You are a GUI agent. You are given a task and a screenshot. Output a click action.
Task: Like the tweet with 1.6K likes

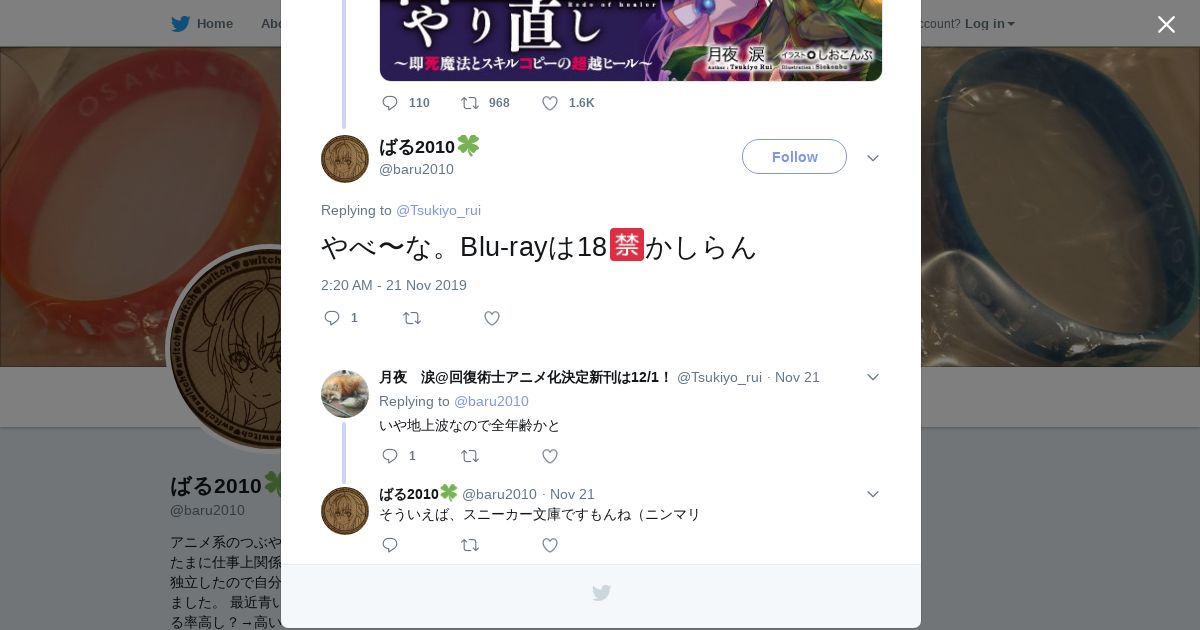(x=550, y=103)
